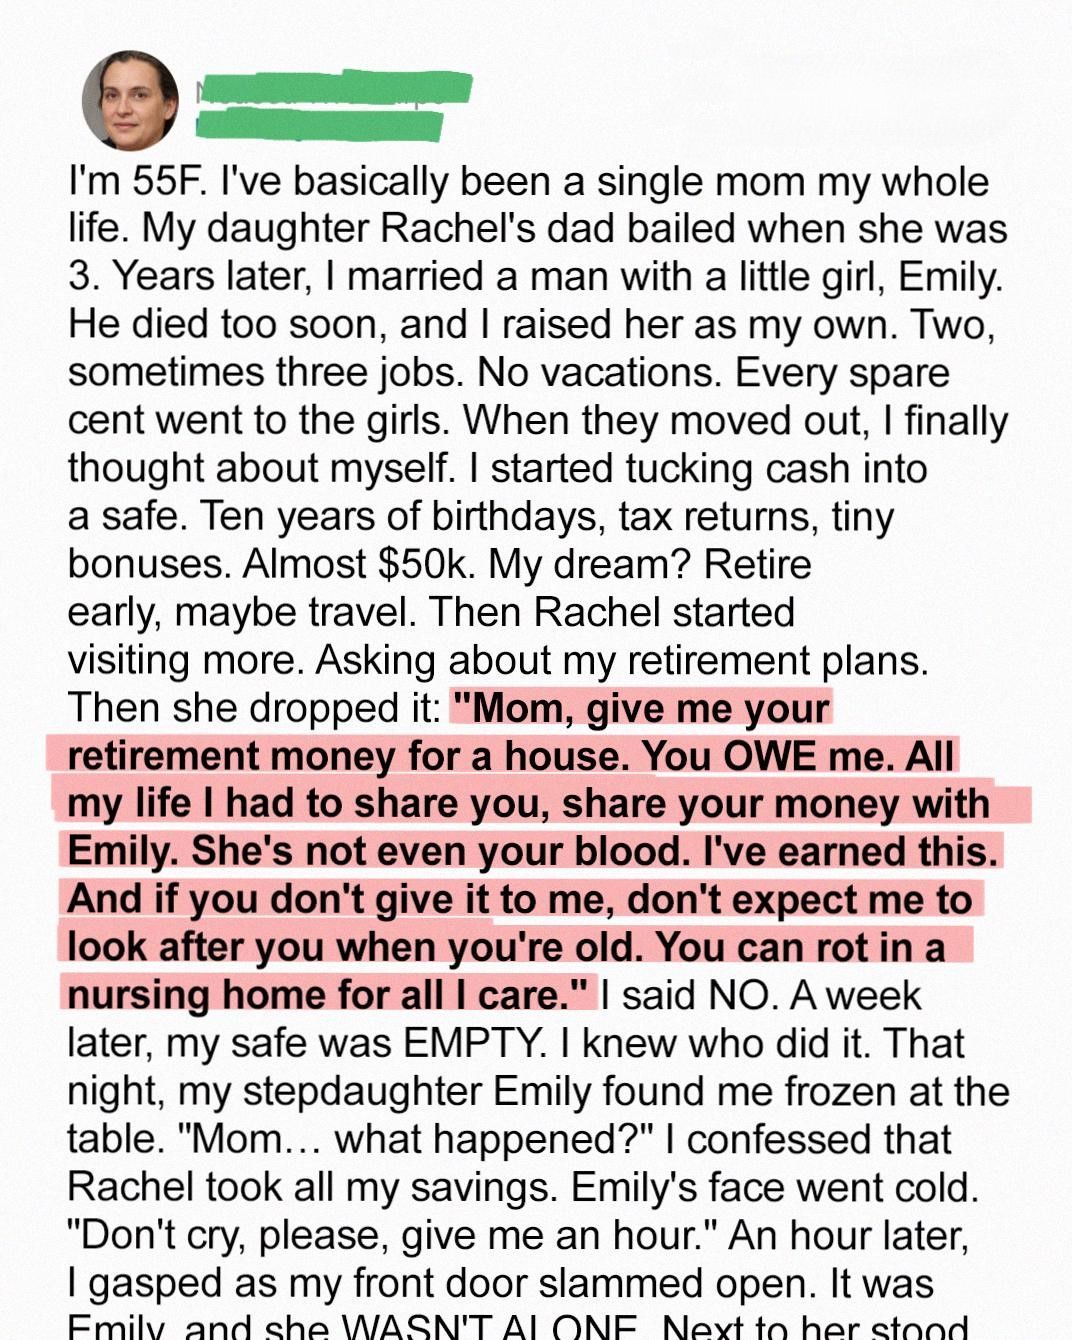1072x1340 pixels.
Task: Click the poster's round profile photo
Action: coord(130,100)
